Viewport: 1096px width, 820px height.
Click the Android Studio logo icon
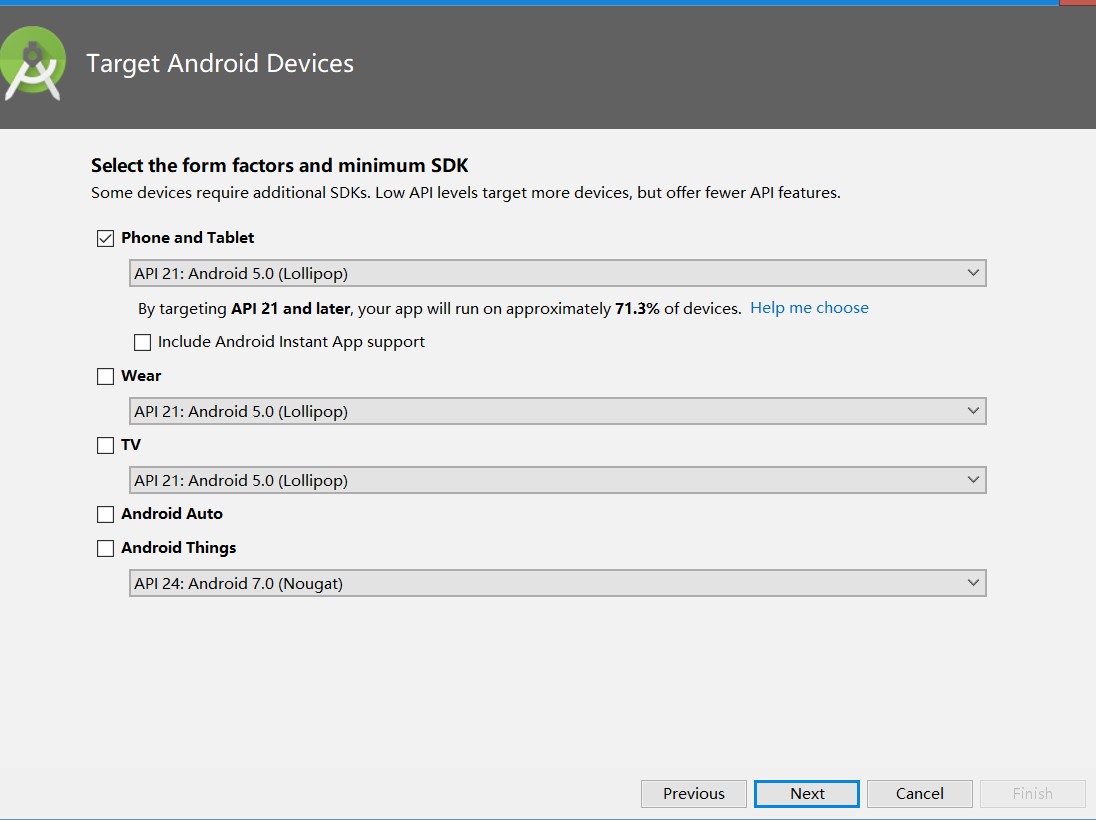[x=33, y=64]
